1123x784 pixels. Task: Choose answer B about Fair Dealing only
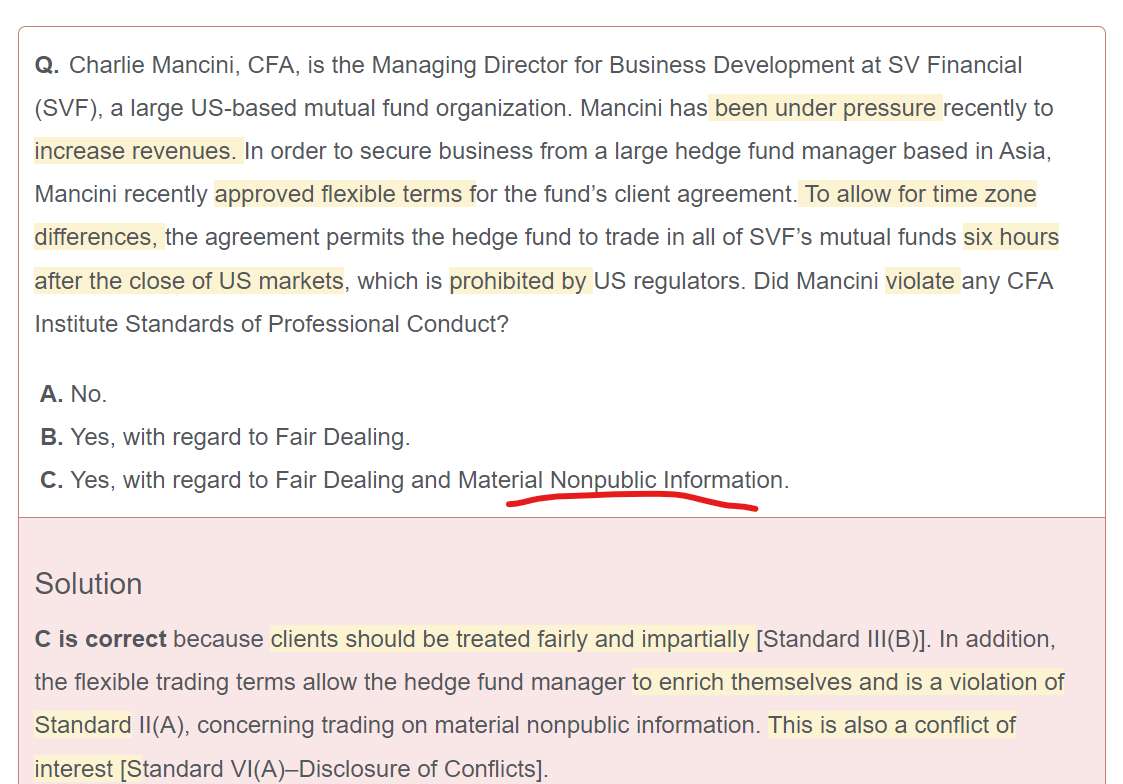pos(225,437)
